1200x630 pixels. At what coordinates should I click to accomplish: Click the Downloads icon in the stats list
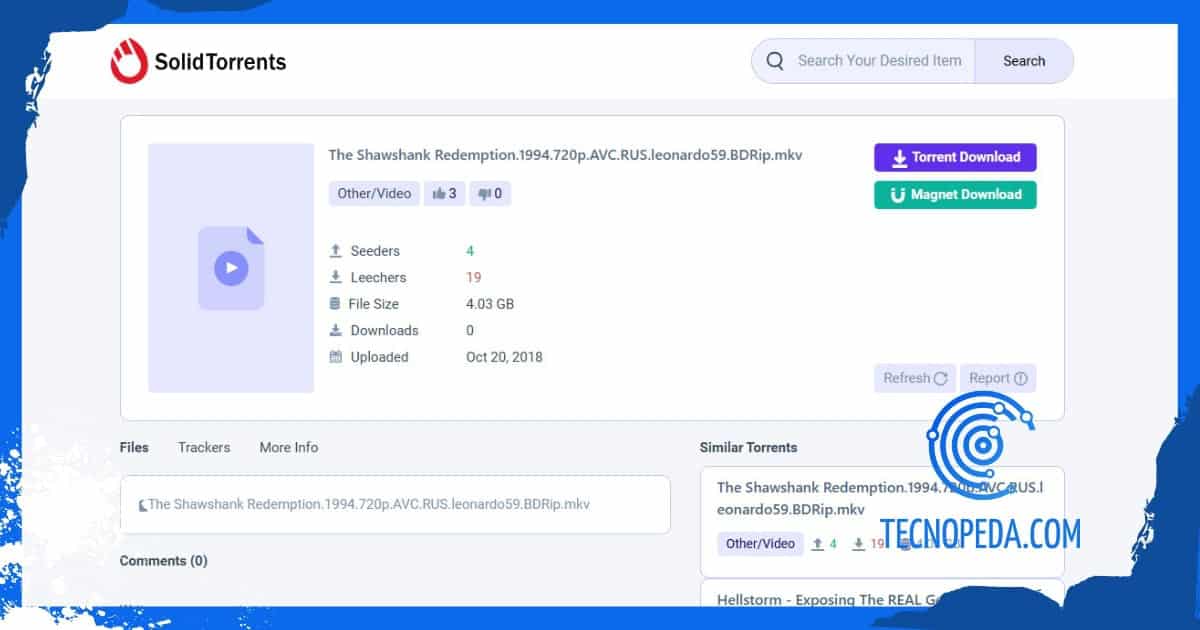coord(336,330)
